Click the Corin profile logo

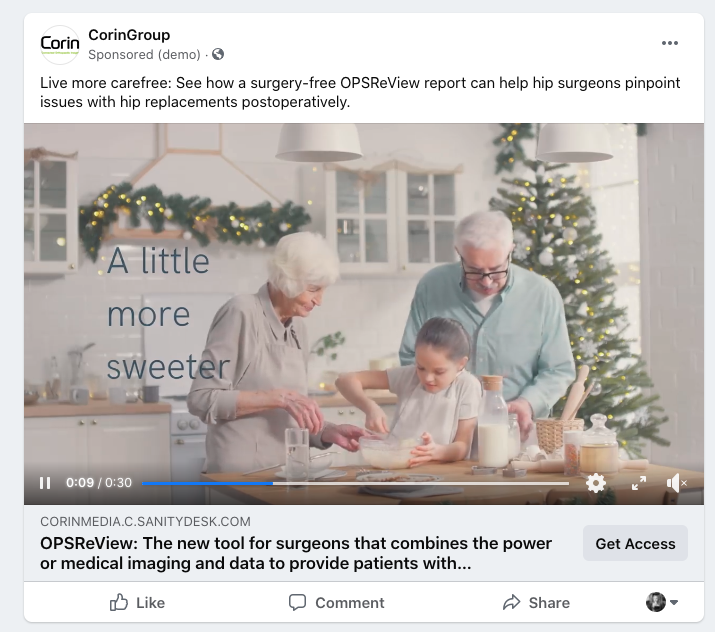tap(60, 44)
